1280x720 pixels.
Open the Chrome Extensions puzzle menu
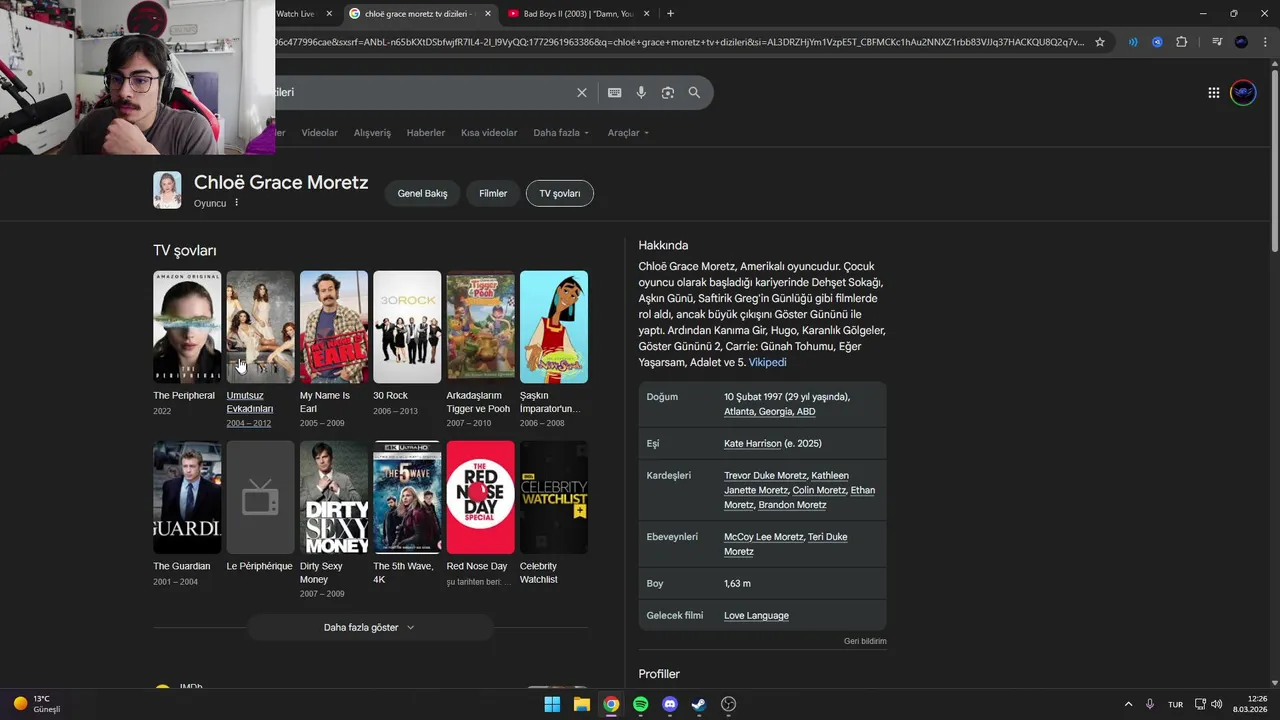pos(1181,42)
